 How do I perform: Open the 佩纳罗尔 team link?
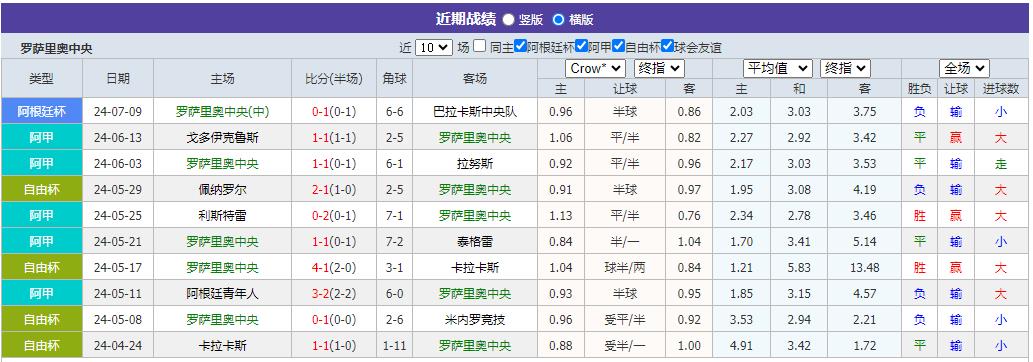(222, 190)
